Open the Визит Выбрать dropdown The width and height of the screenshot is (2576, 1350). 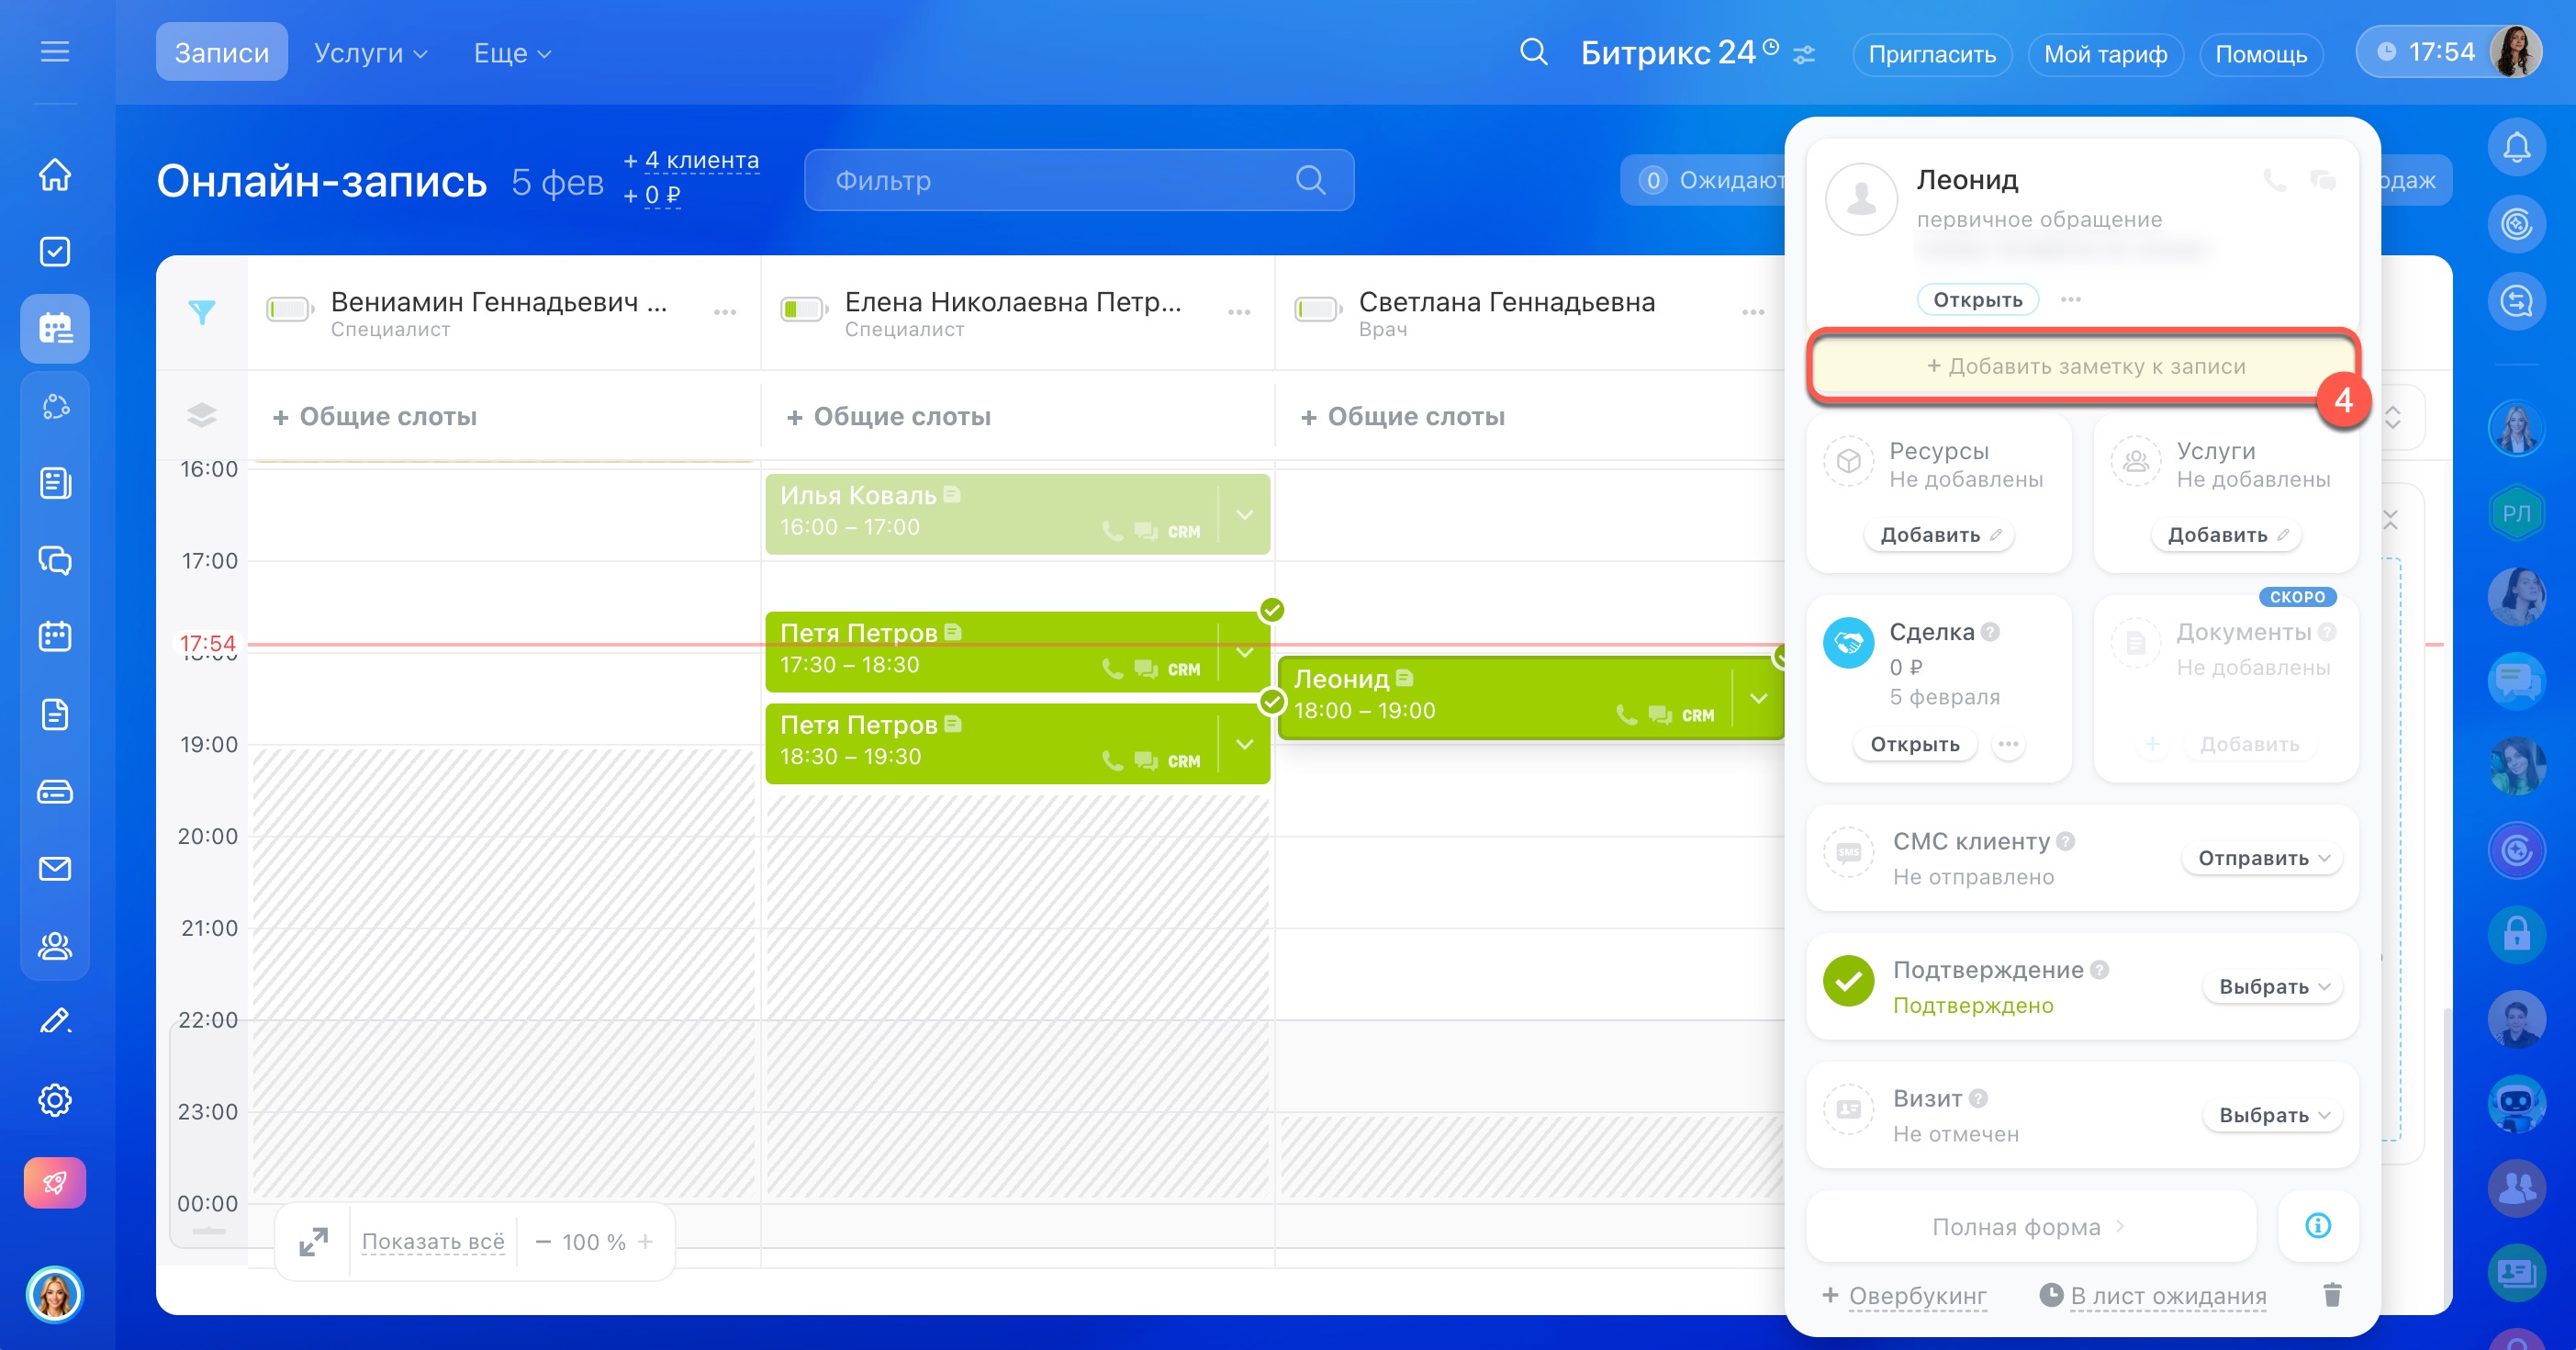tap(2272, 1115)
